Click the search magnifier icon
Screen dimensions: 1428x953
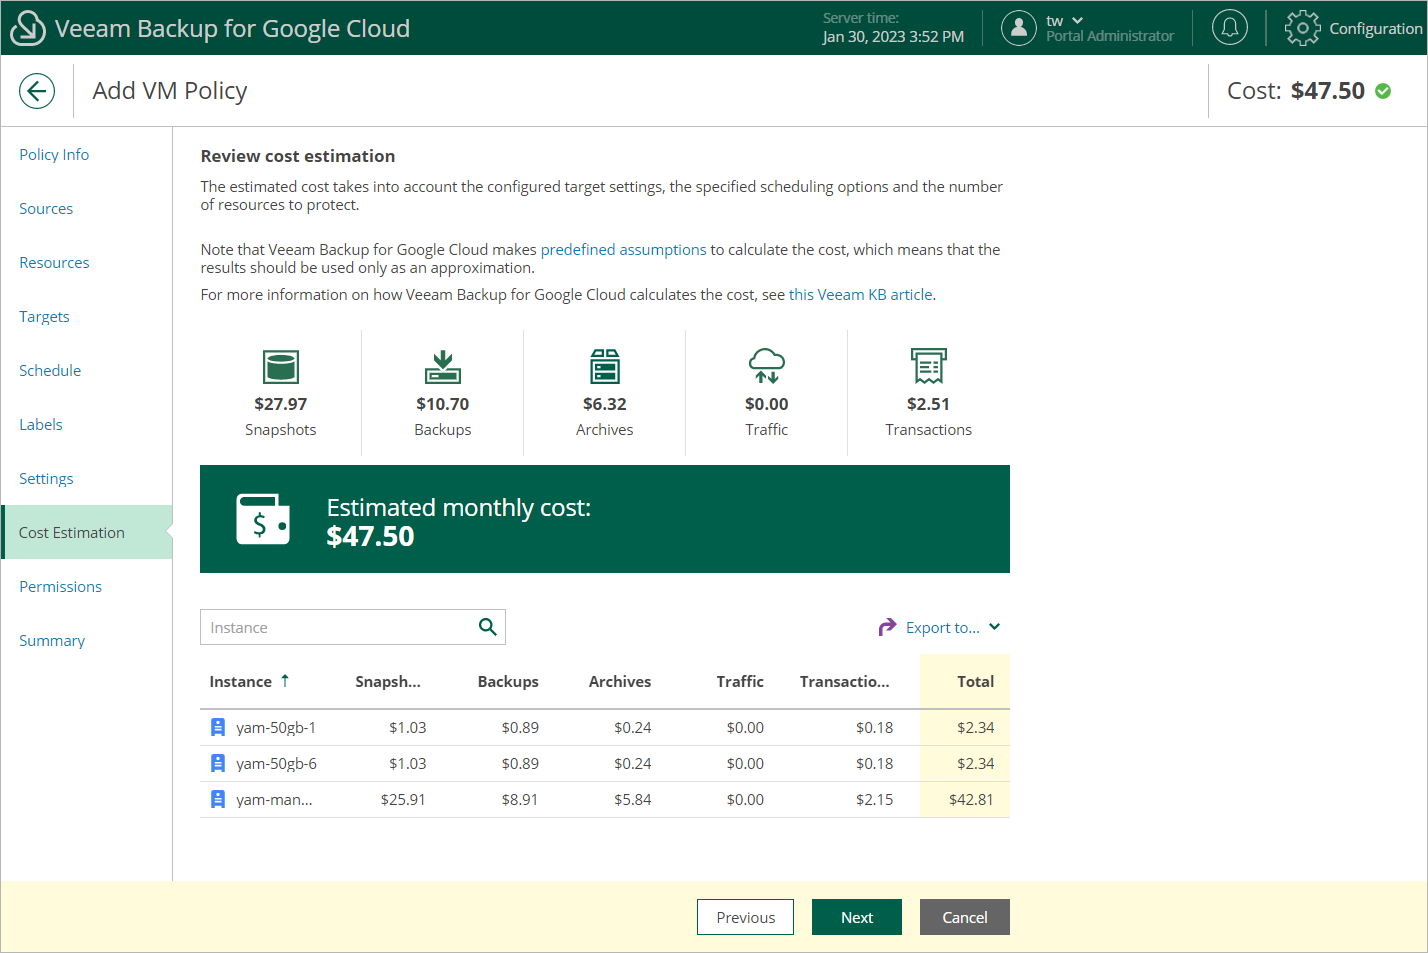coord(488,627)
